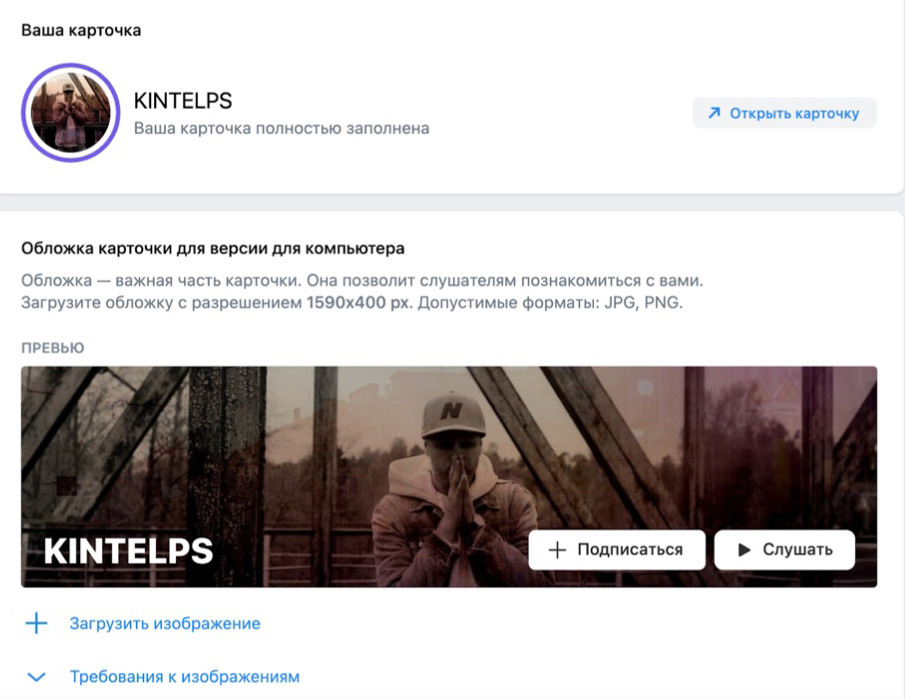Click the KINTELPS name next to avatar
The height and width of the screenshot is (699, 905).
click(182, 101)
